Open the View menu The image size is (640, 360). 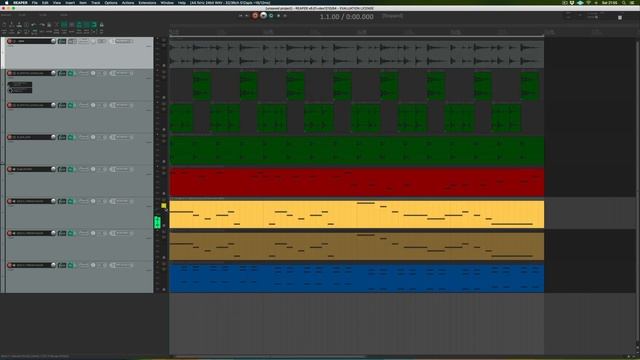pyautogui.click(x=57, y=2)
